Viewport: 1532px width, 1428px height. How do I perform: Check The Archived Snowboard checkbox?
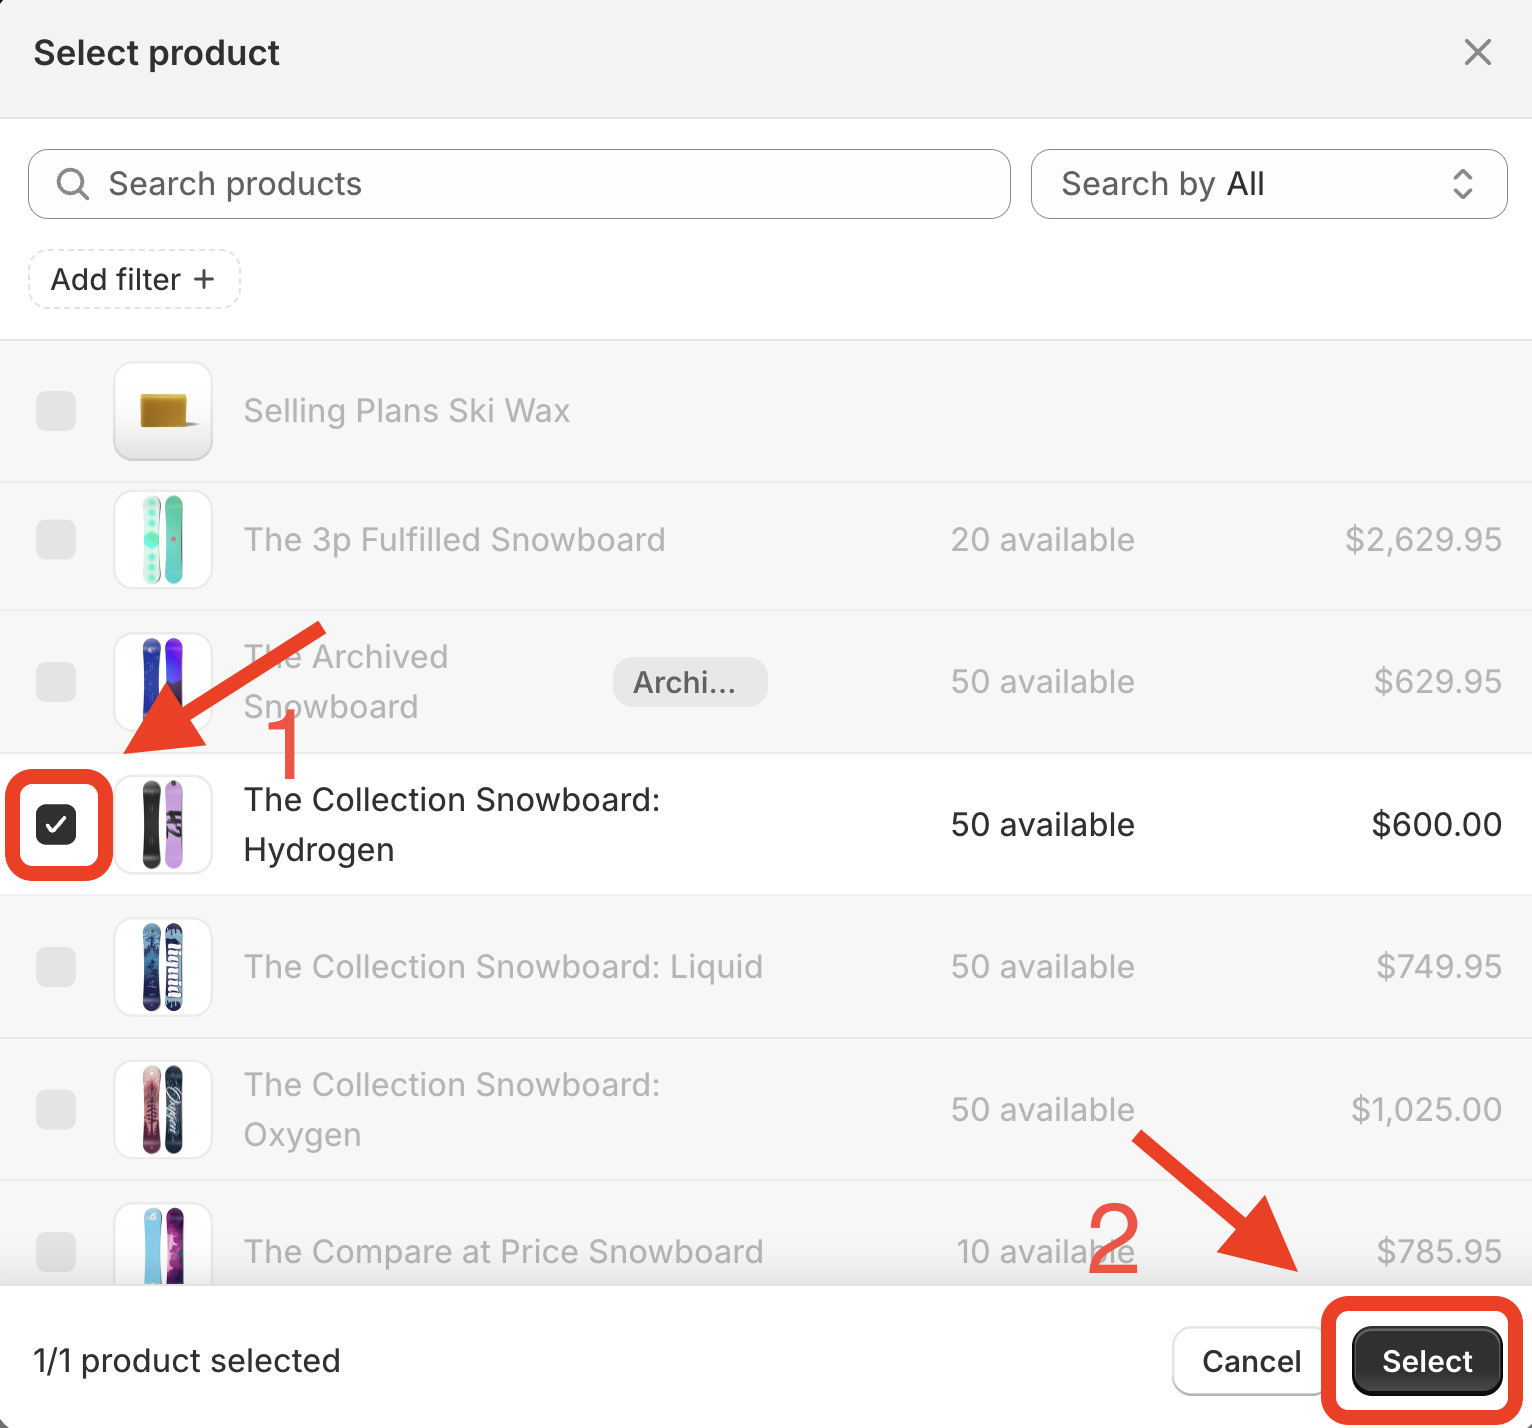click(x=56, y=681)
